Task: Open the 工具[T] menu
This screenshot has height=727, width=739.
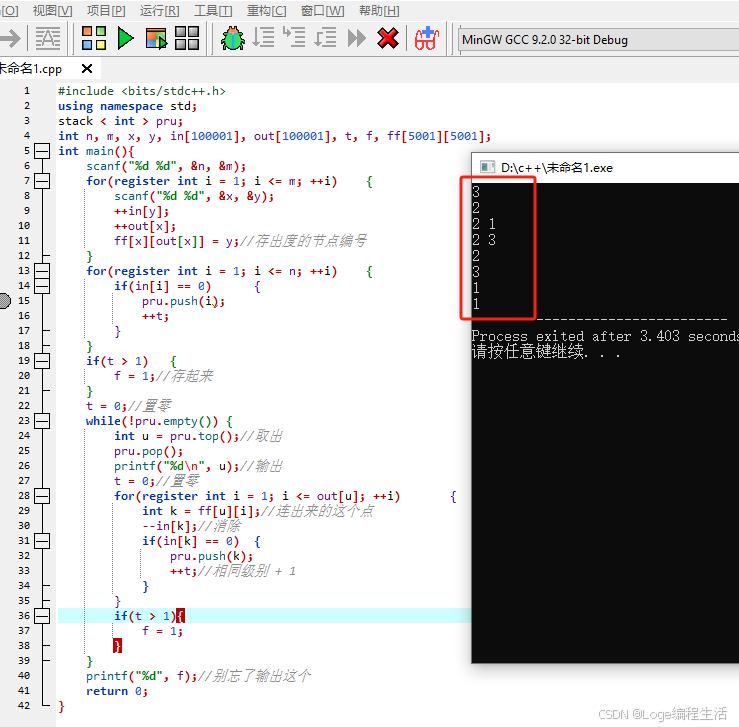Action: pos(213,10)
